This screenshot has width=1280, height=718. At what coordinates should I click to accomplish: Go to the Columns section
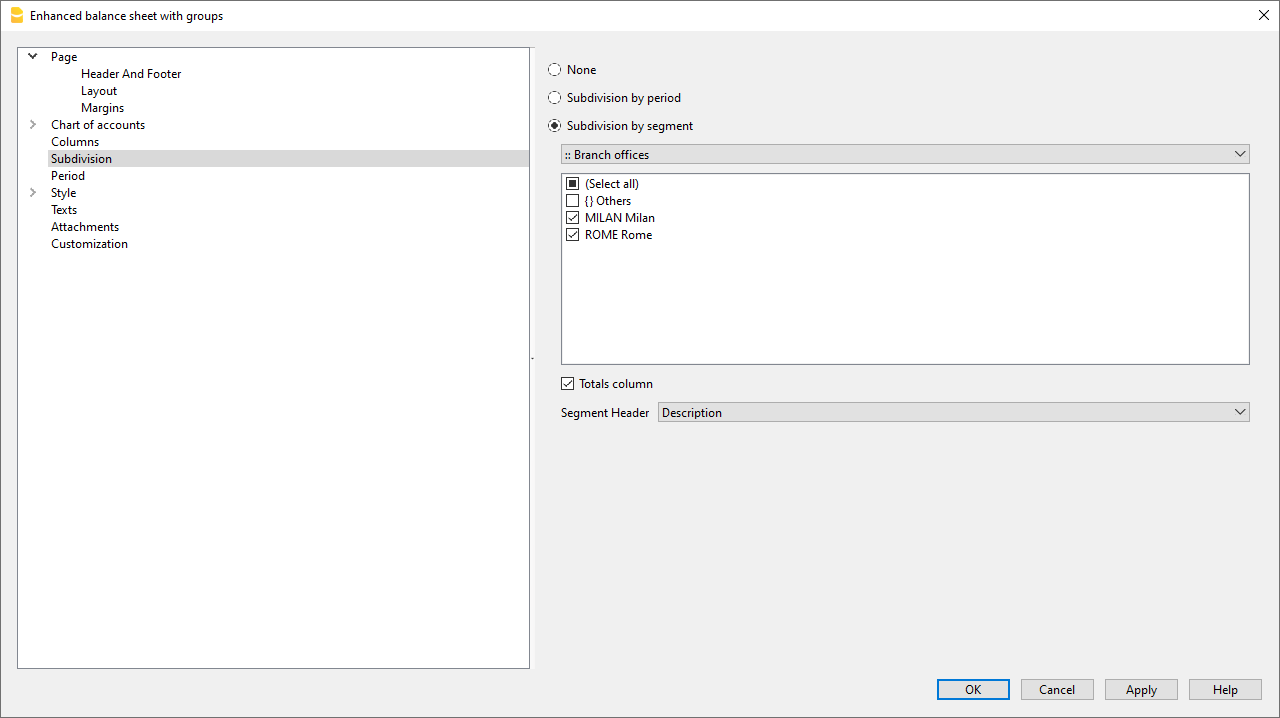75,142
